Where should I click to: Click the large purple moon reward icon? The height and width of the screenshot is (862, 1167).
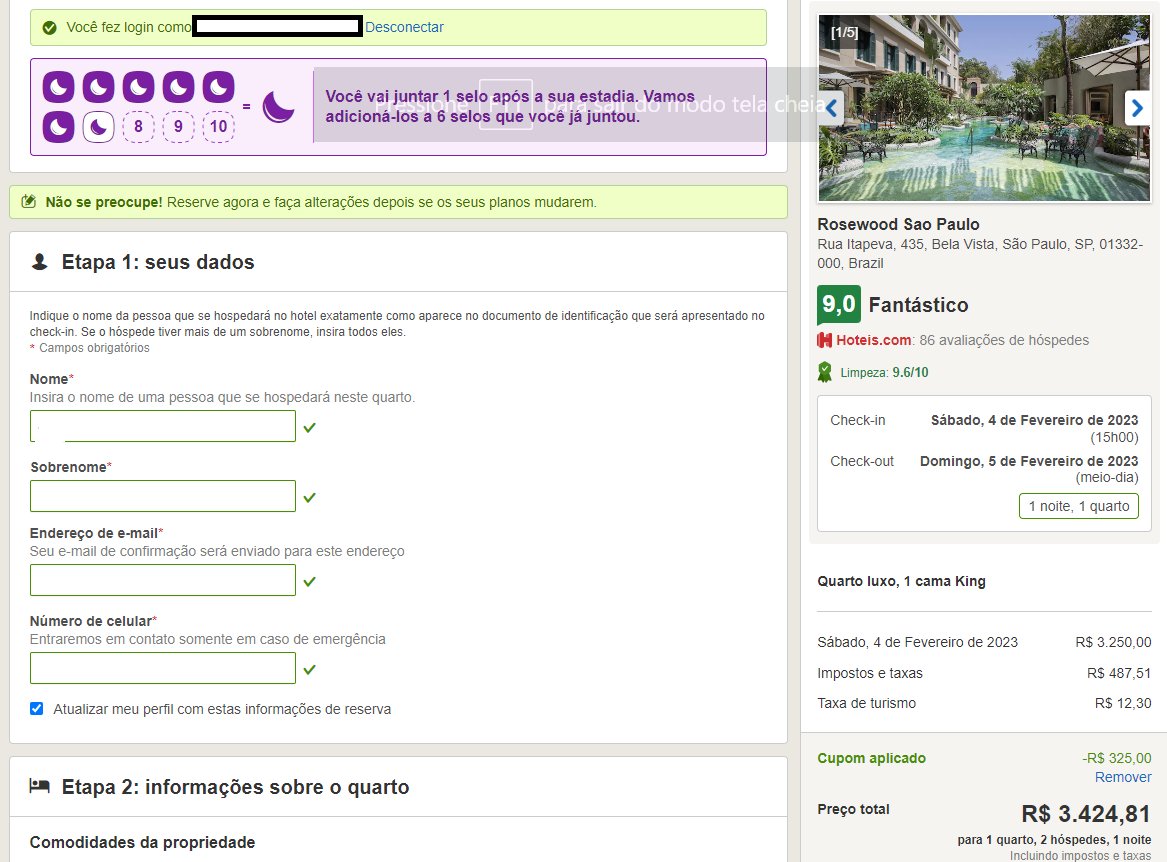[278, 106]
